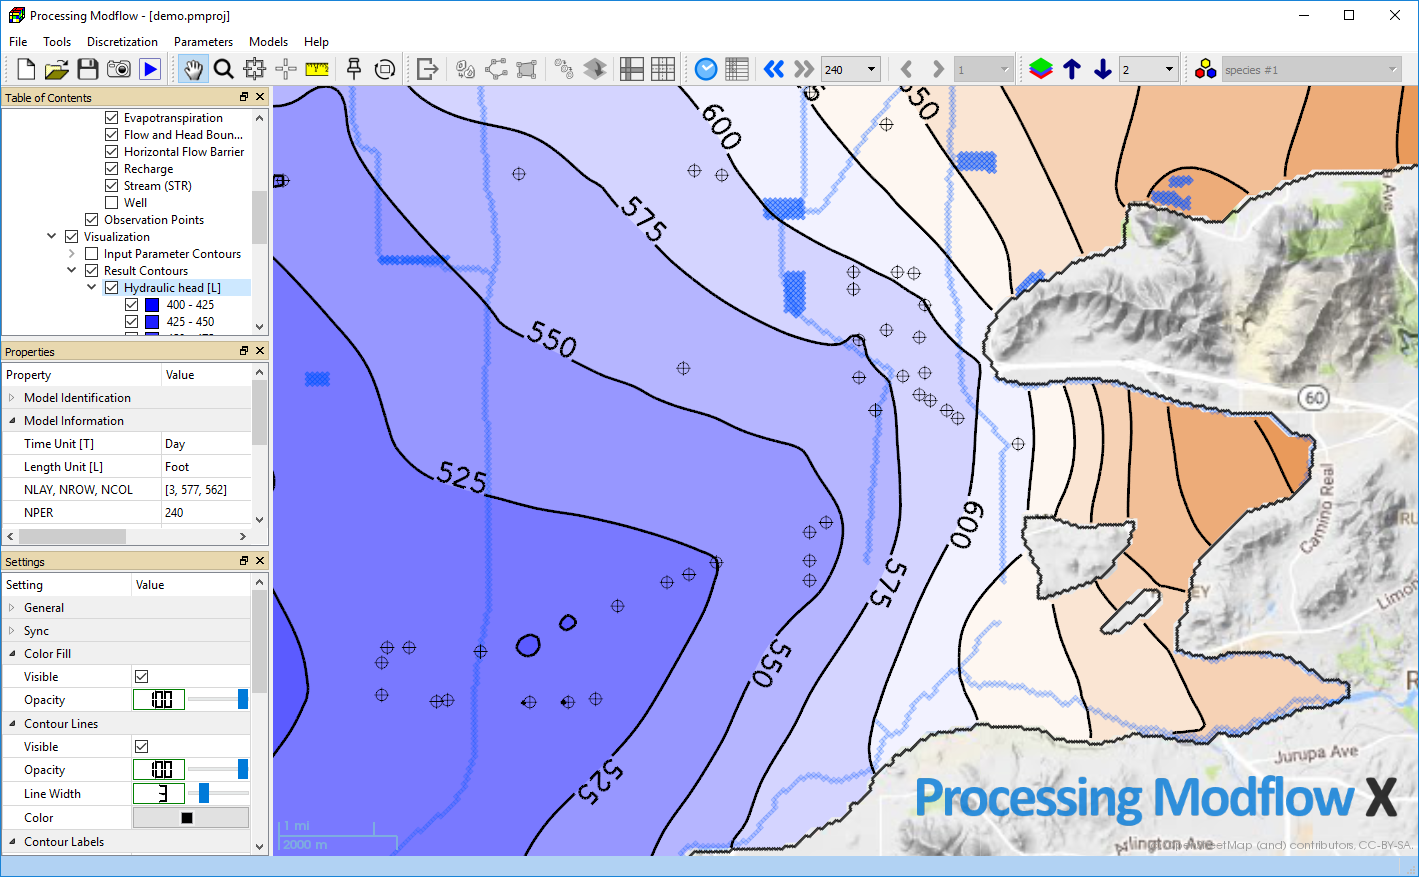This screenshot has height=877, width=1419.
Task: Close the Settings panel
Action: (x=260, y=561)
